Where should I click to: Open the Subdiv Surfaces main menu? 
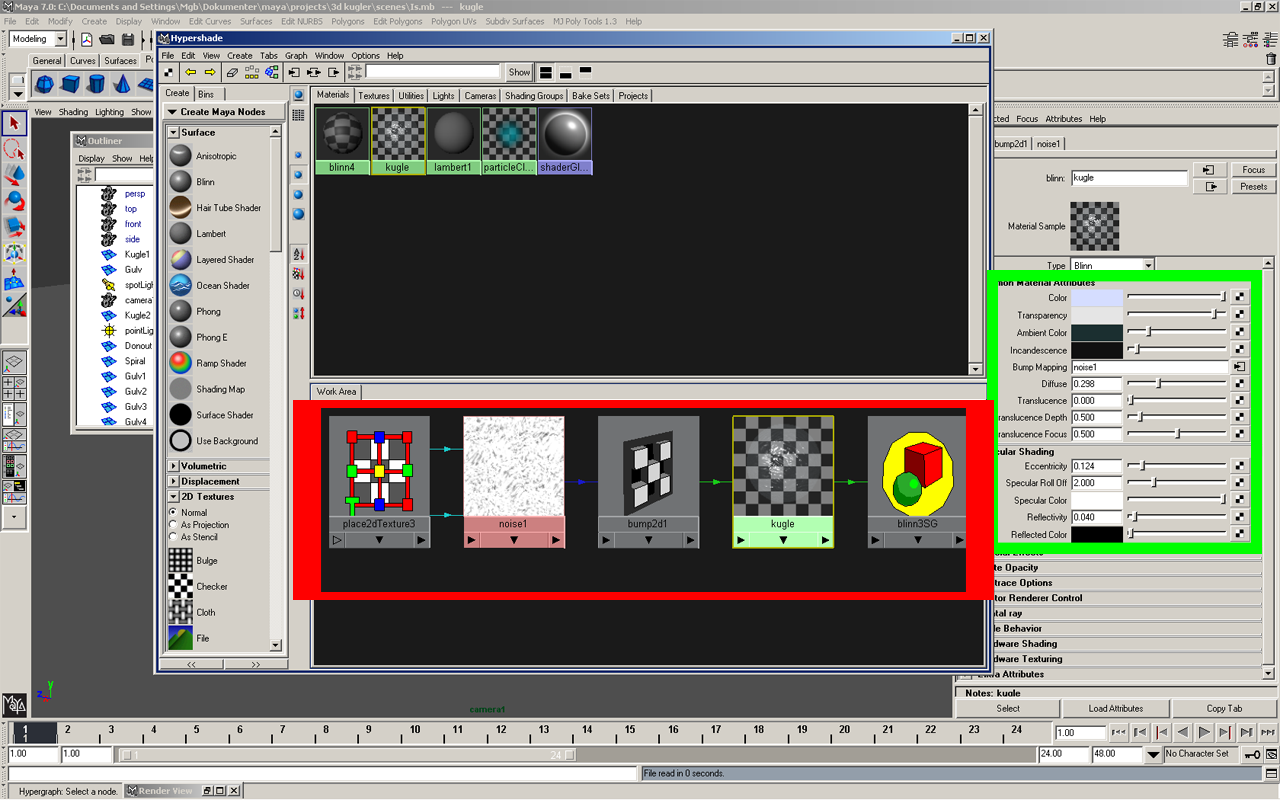(514, 21)
